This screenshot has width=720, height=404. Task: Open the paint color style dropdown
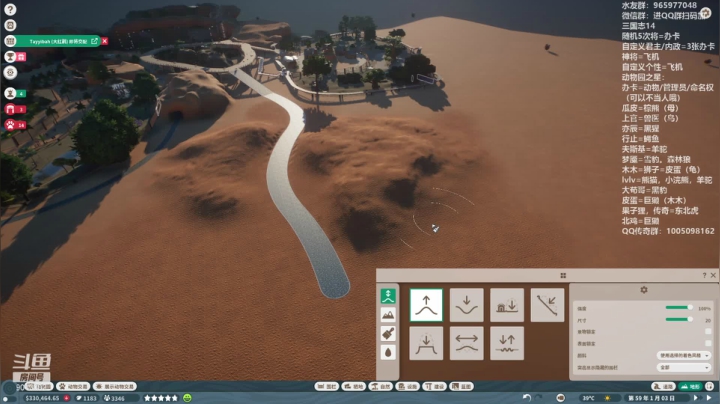[684, 355]
